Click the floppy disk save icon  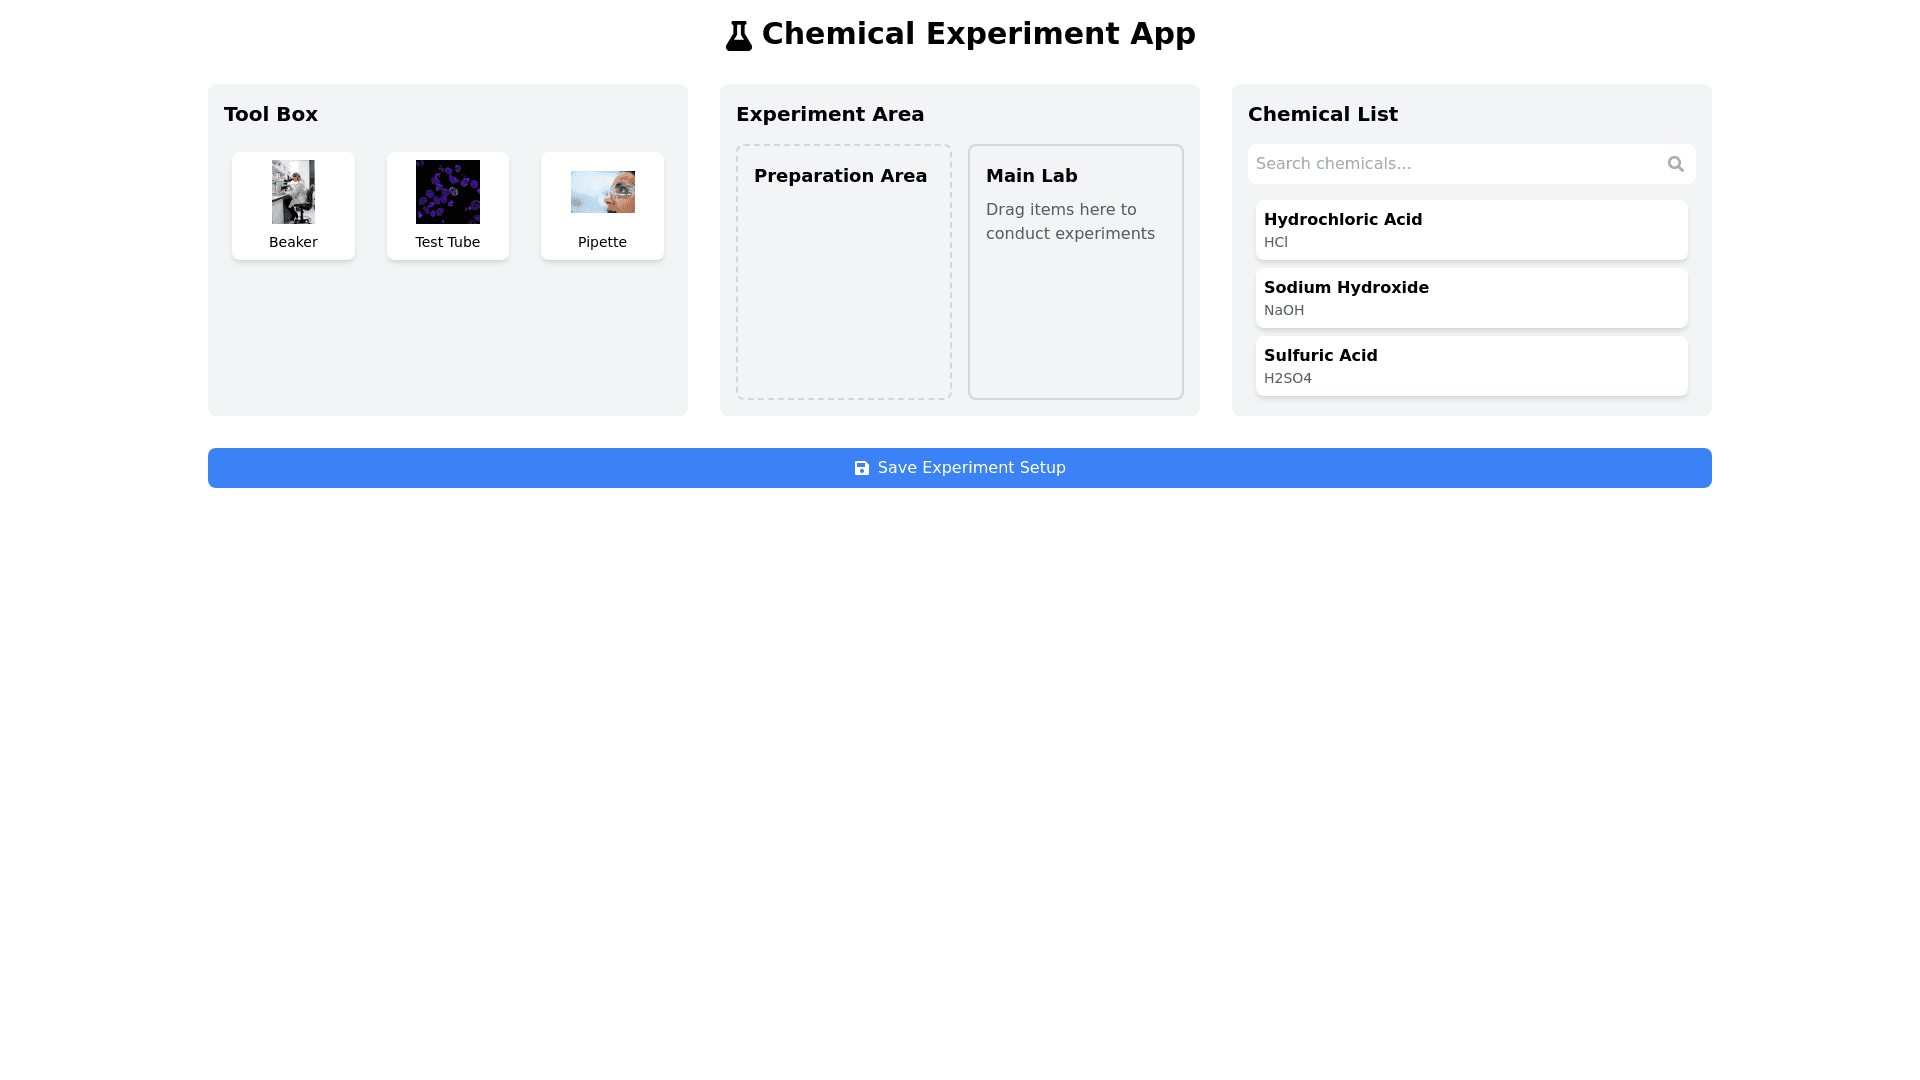coord(861,468)
